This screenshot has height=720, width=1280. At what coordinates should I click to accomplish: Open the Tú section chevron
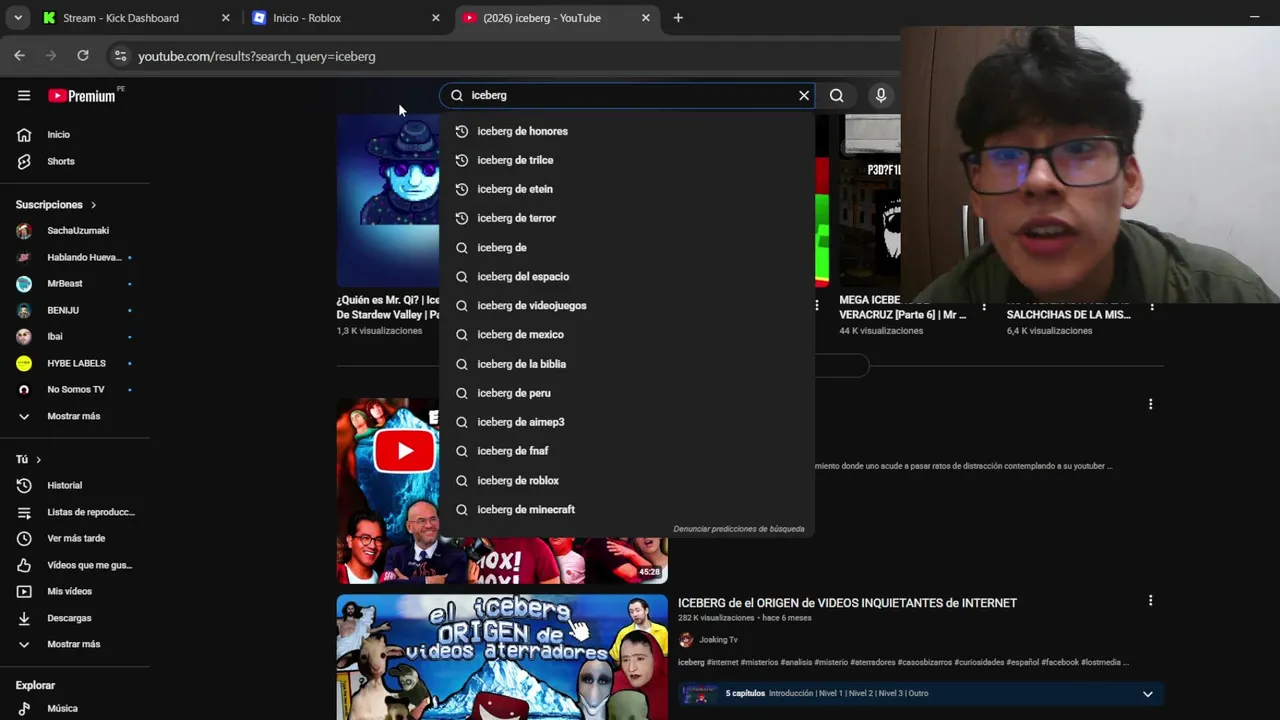pos(38,460)
